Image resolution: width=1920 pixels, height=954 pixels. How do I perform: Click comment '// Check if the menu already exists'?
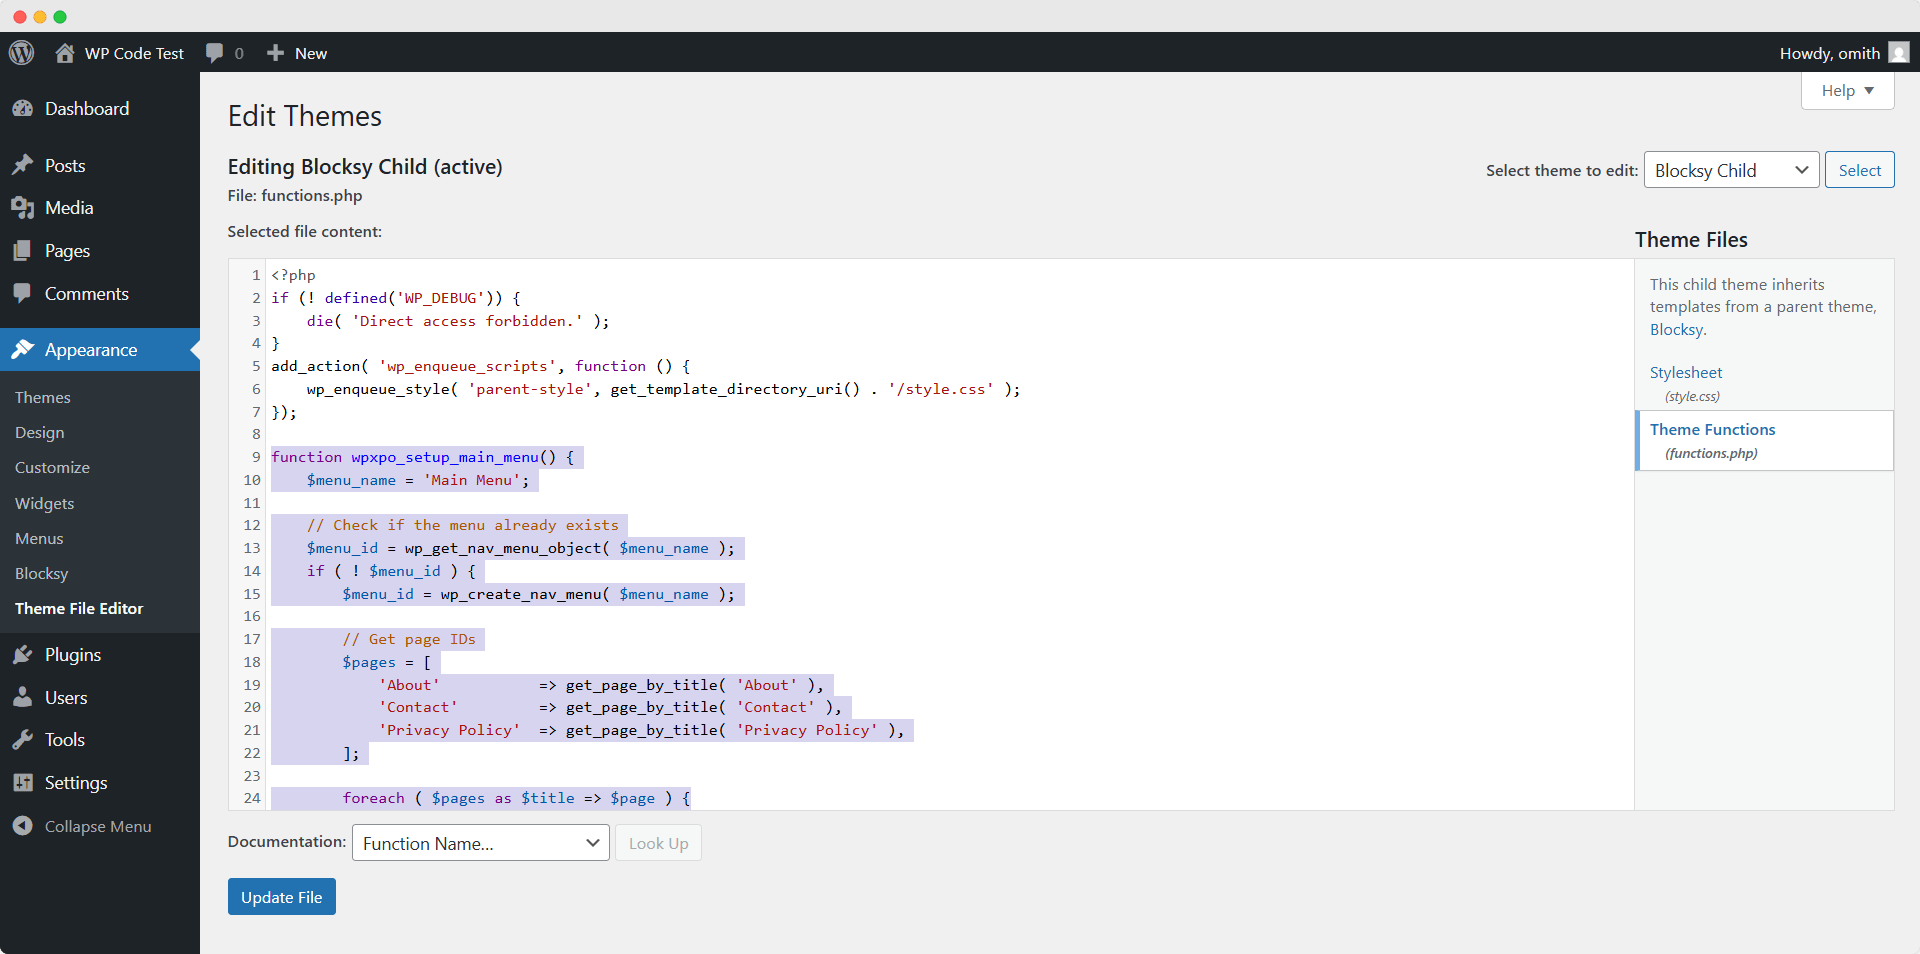463,525
